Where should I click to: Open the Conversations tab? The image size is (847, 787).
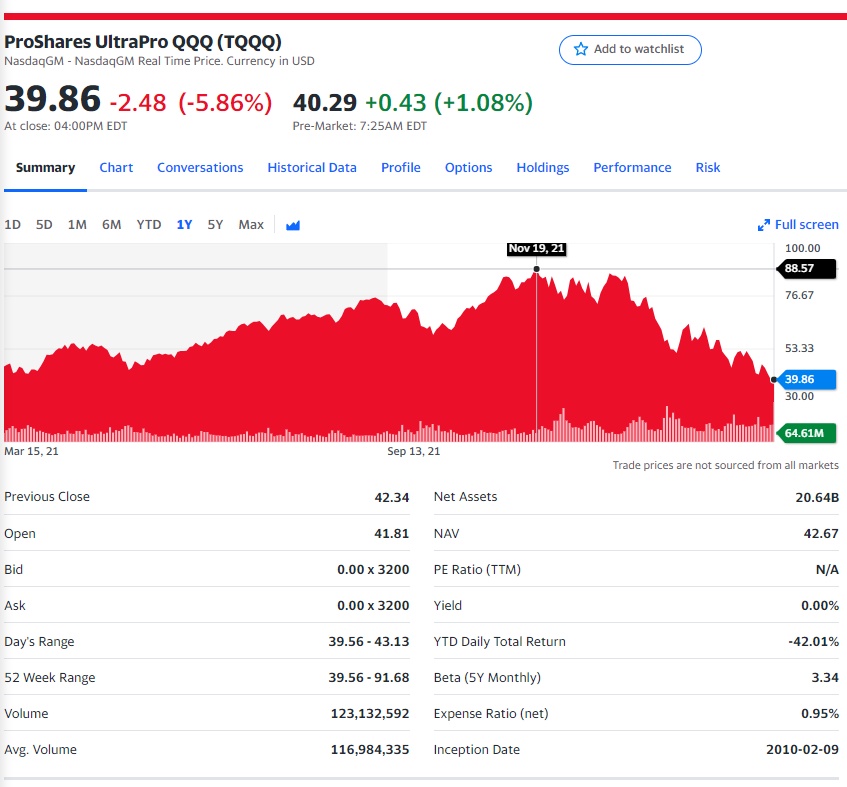200,167
